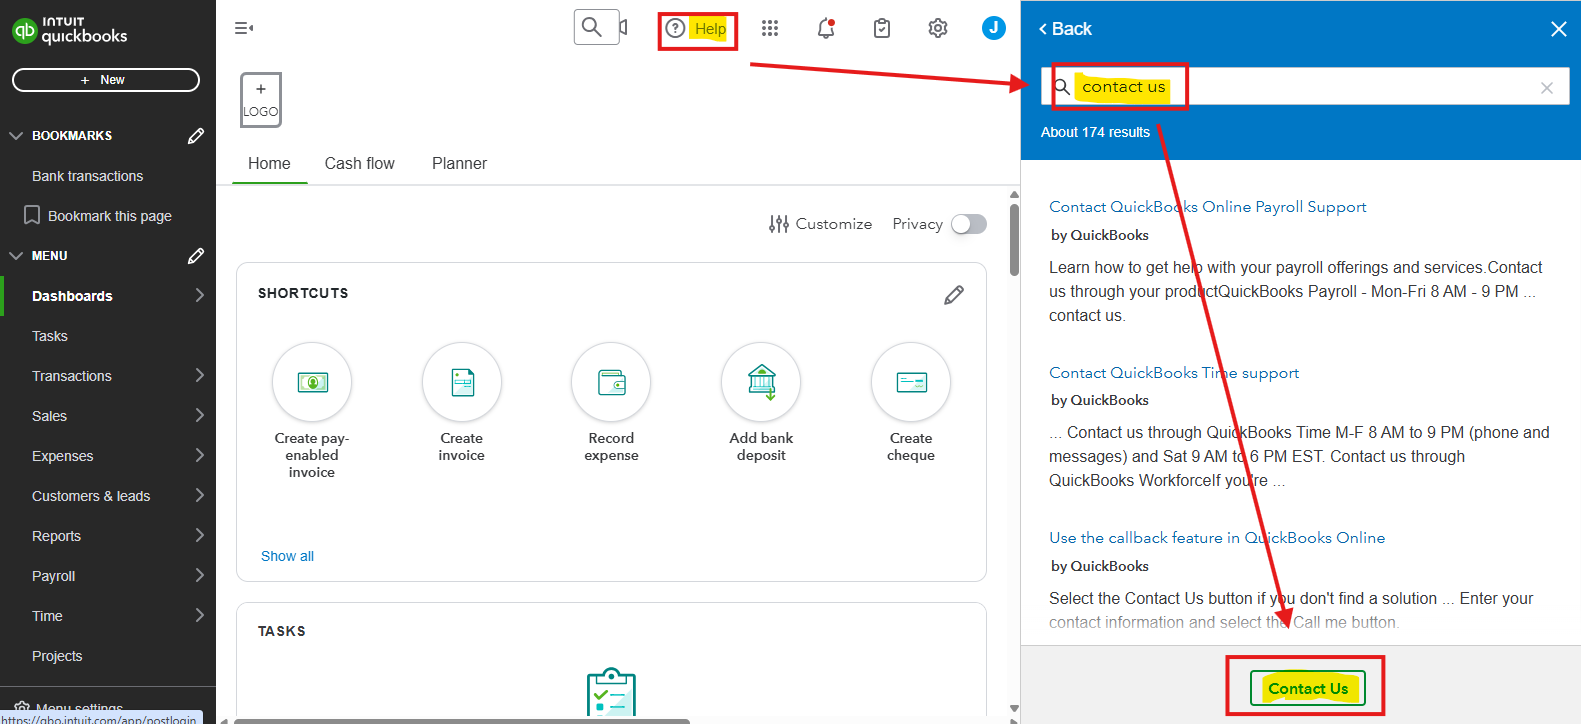Open the notifications bell icon
This screenshot has width=1581, height=724.
[825, 29]
